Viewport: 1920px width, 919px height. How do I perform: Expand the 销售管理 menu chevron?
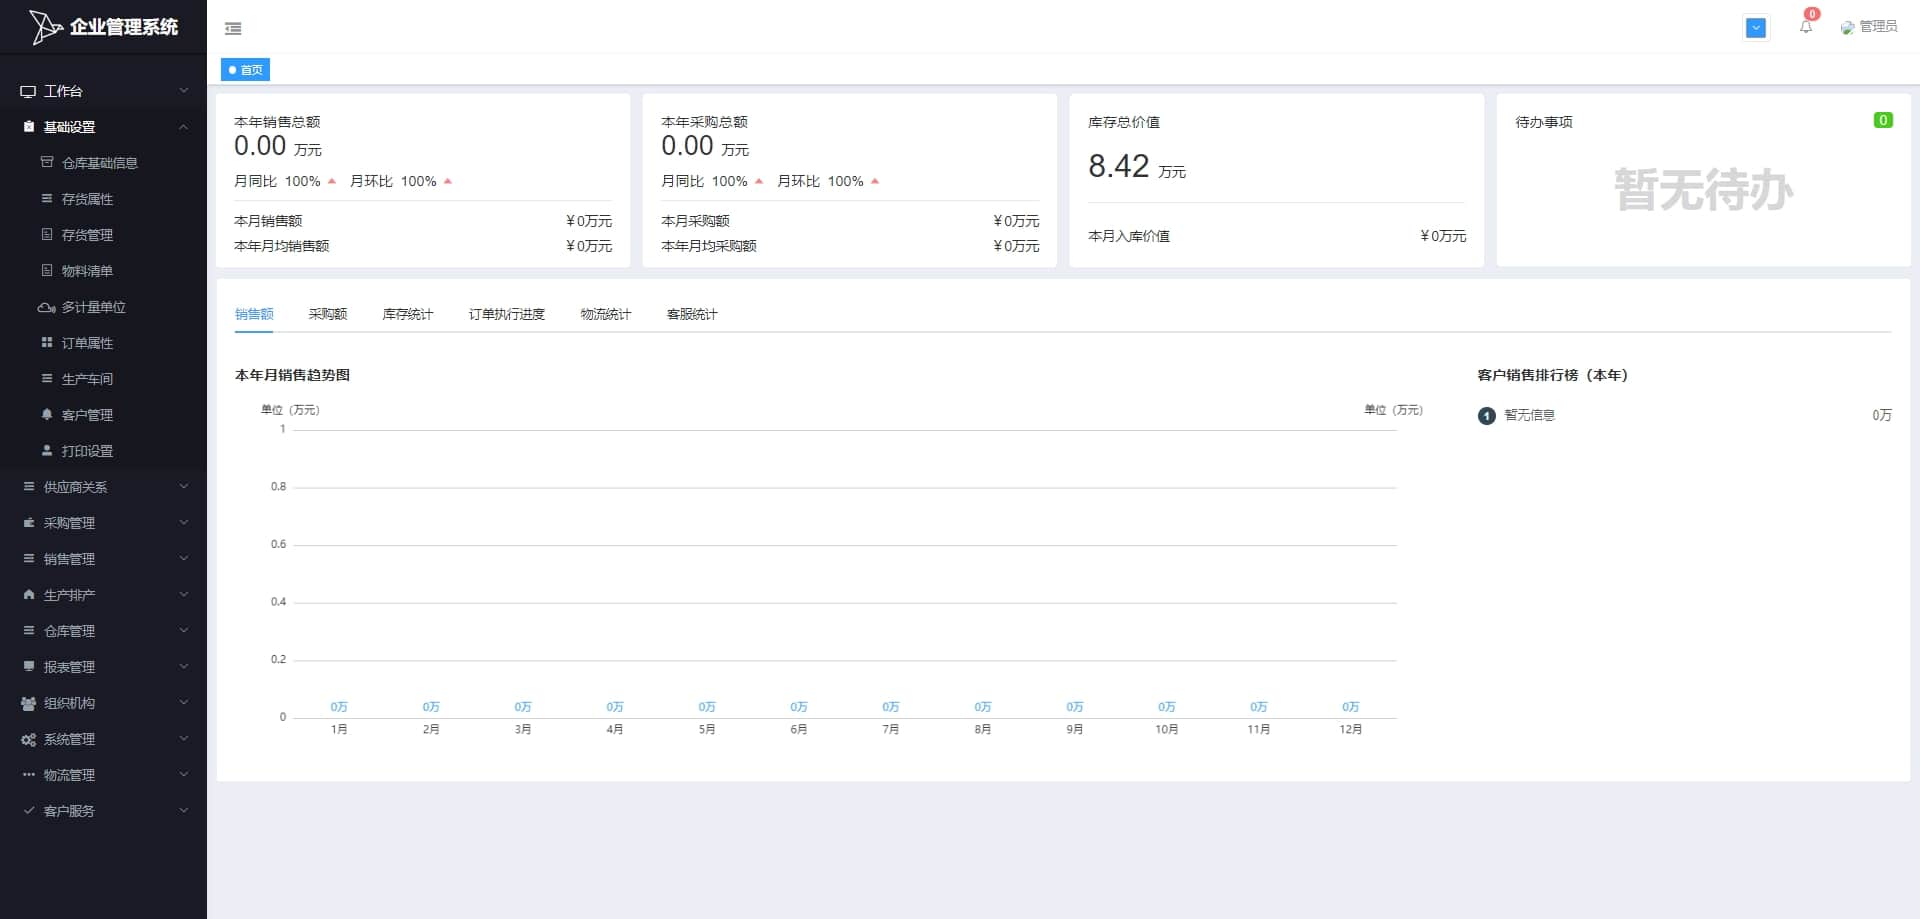coord(184,558)
